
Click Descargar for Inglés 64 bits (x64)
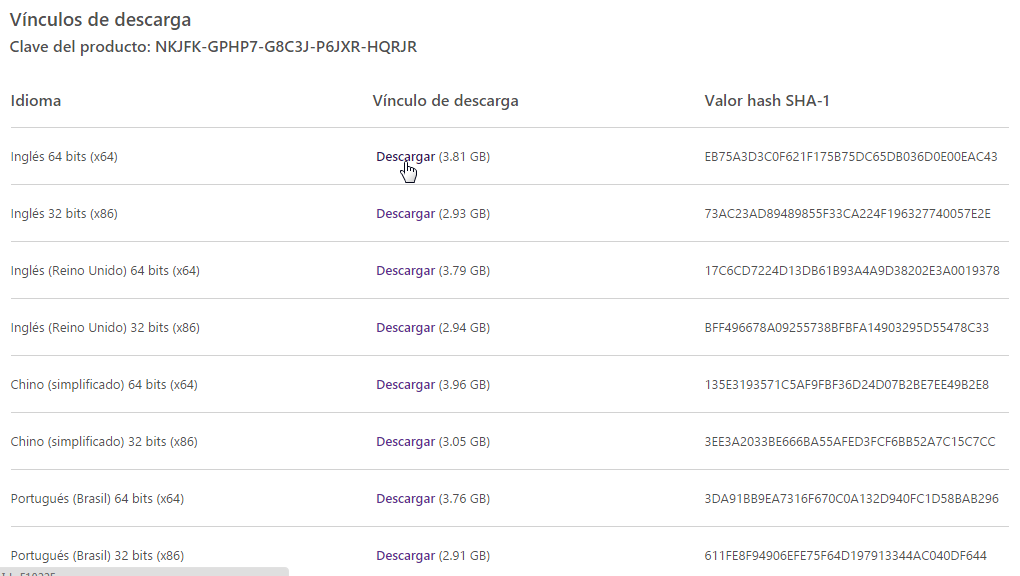405,157
